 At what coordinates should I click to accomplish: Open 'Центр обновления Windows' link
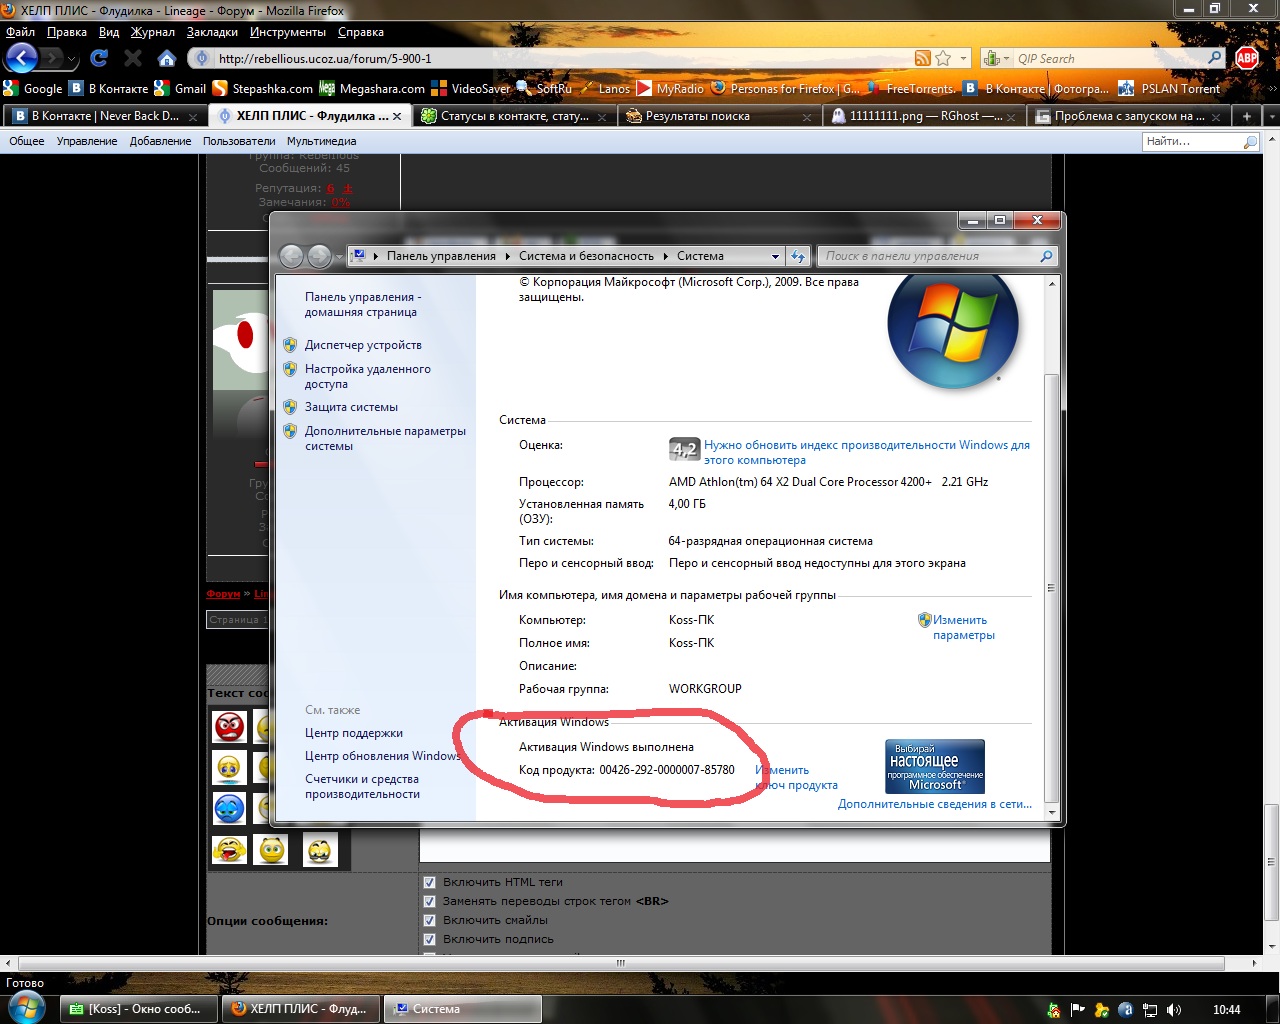point(384,756)
